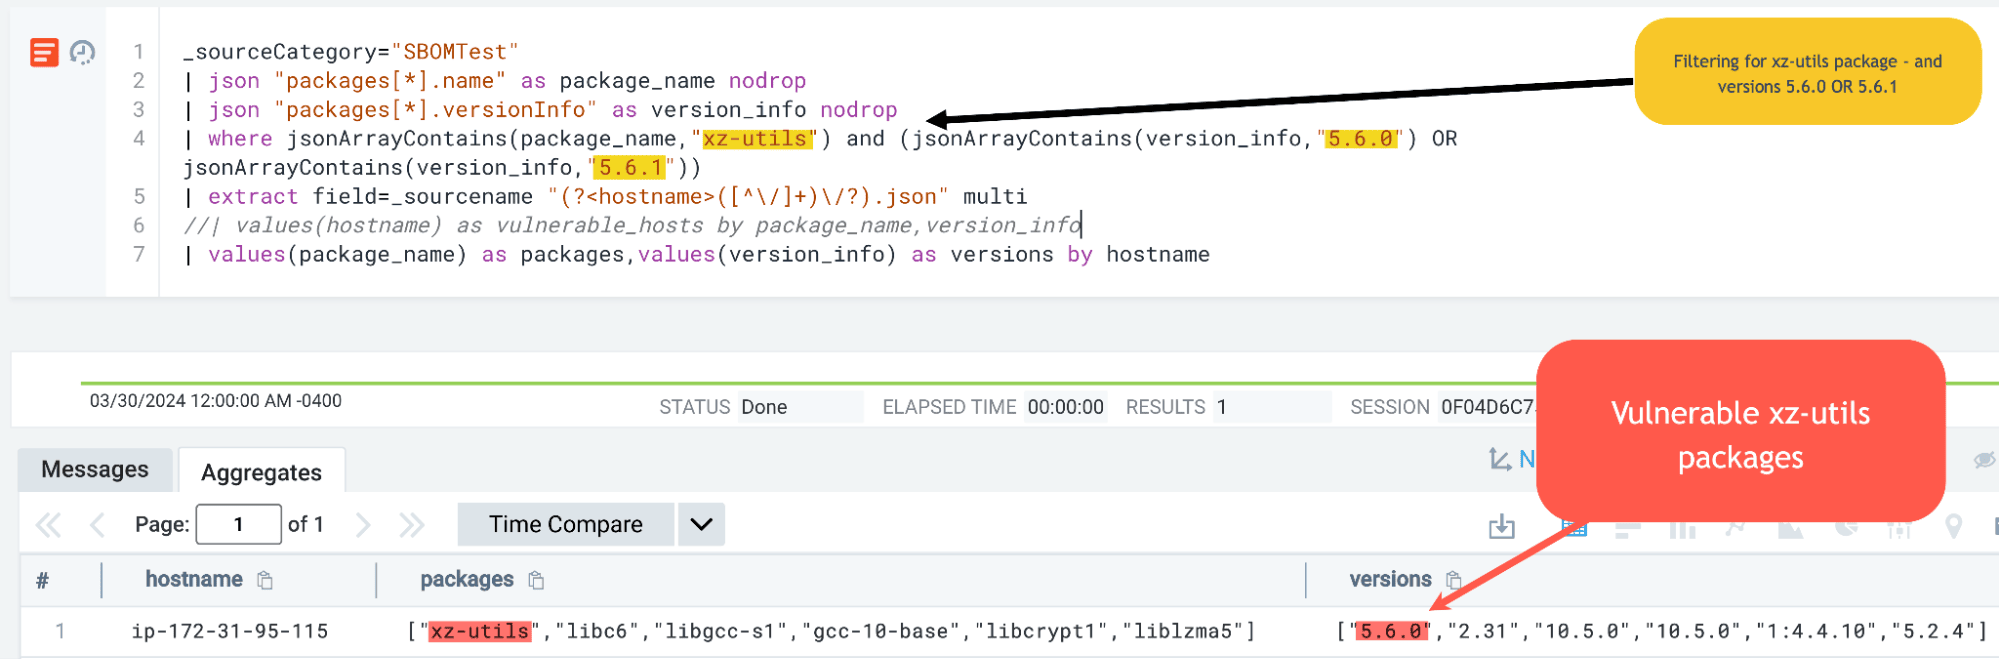Click the ELAPSED TIME 00:00:00 value
The height and width of the screenshot is (660, 1999).
pos(1066,407)
